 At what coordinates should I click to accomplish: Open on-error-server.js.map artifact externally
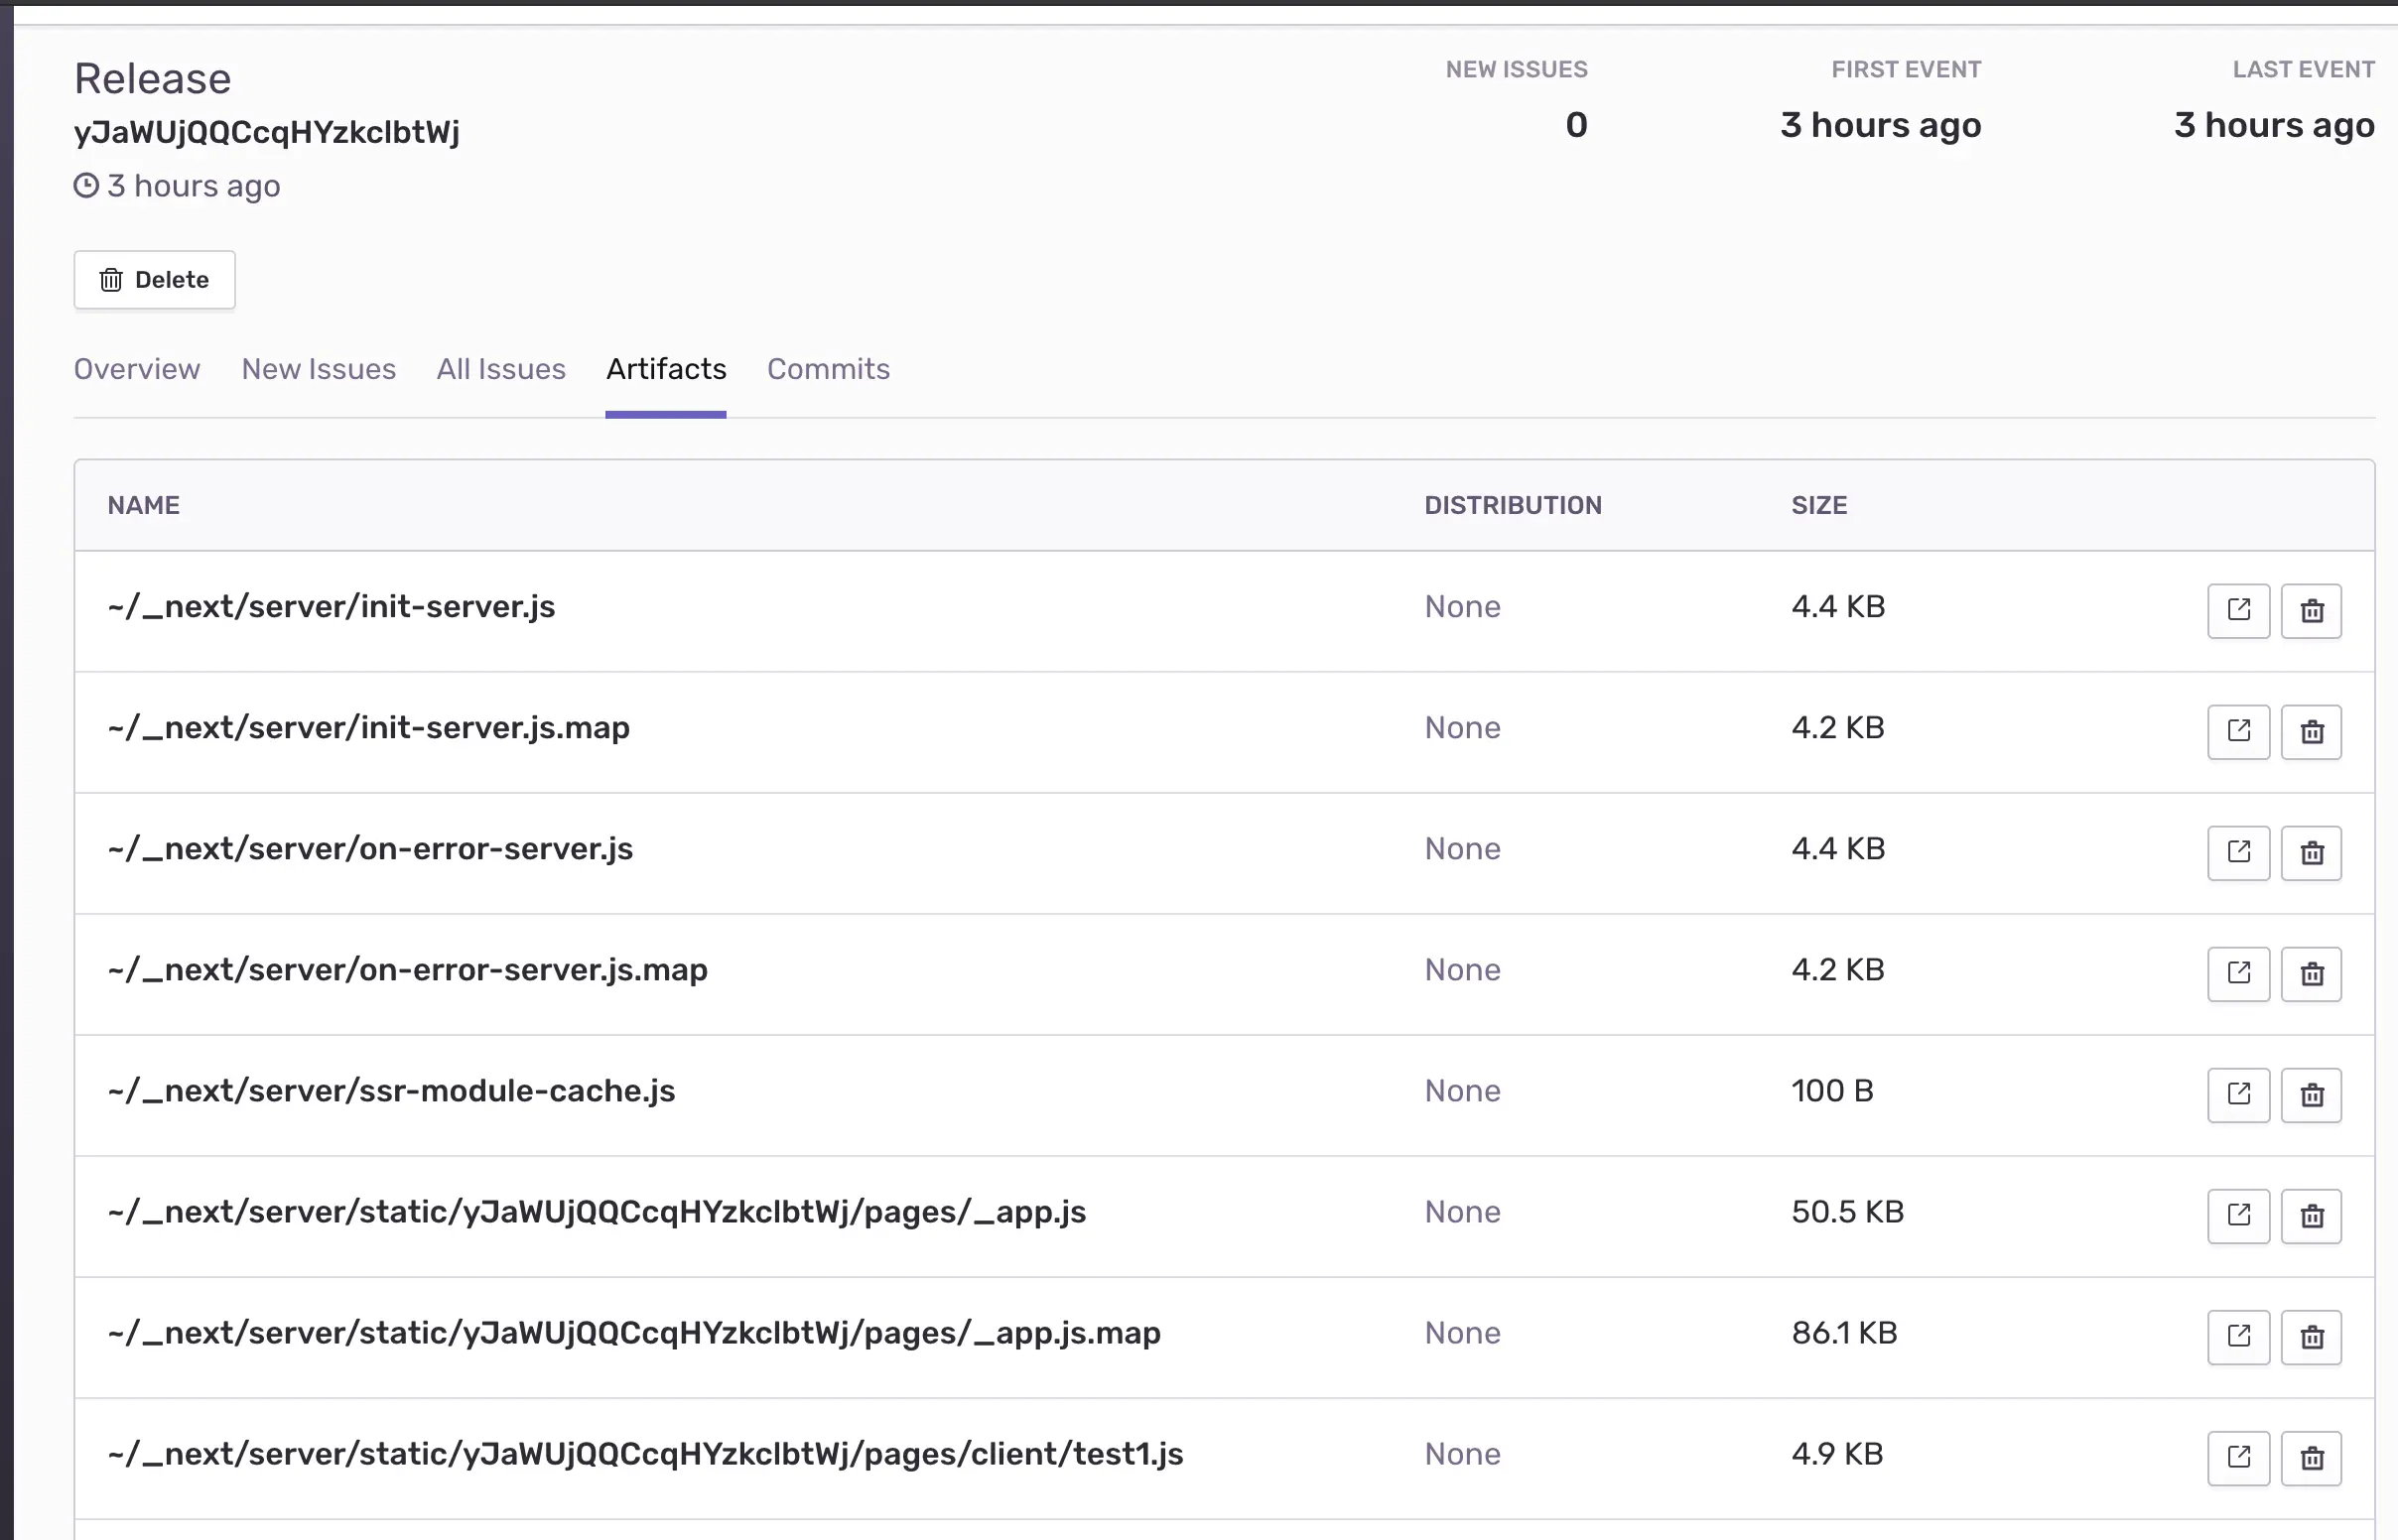(2238, 973)
